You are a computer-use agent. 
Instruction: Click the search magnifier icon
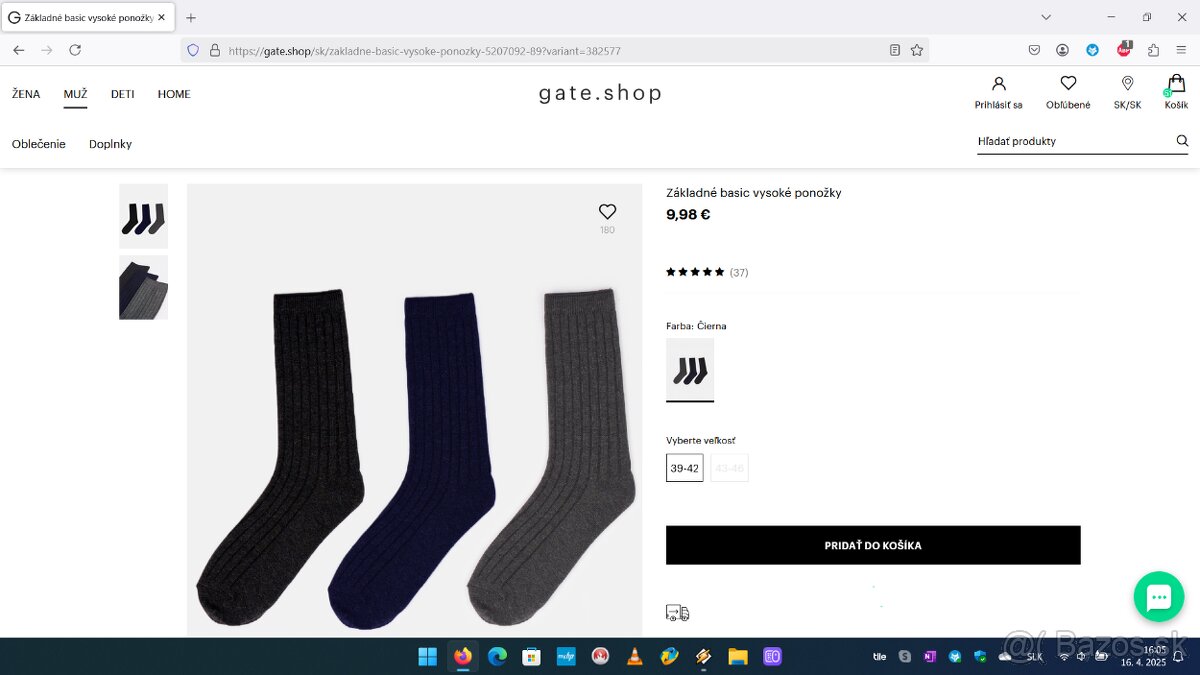coord(1182,141)
